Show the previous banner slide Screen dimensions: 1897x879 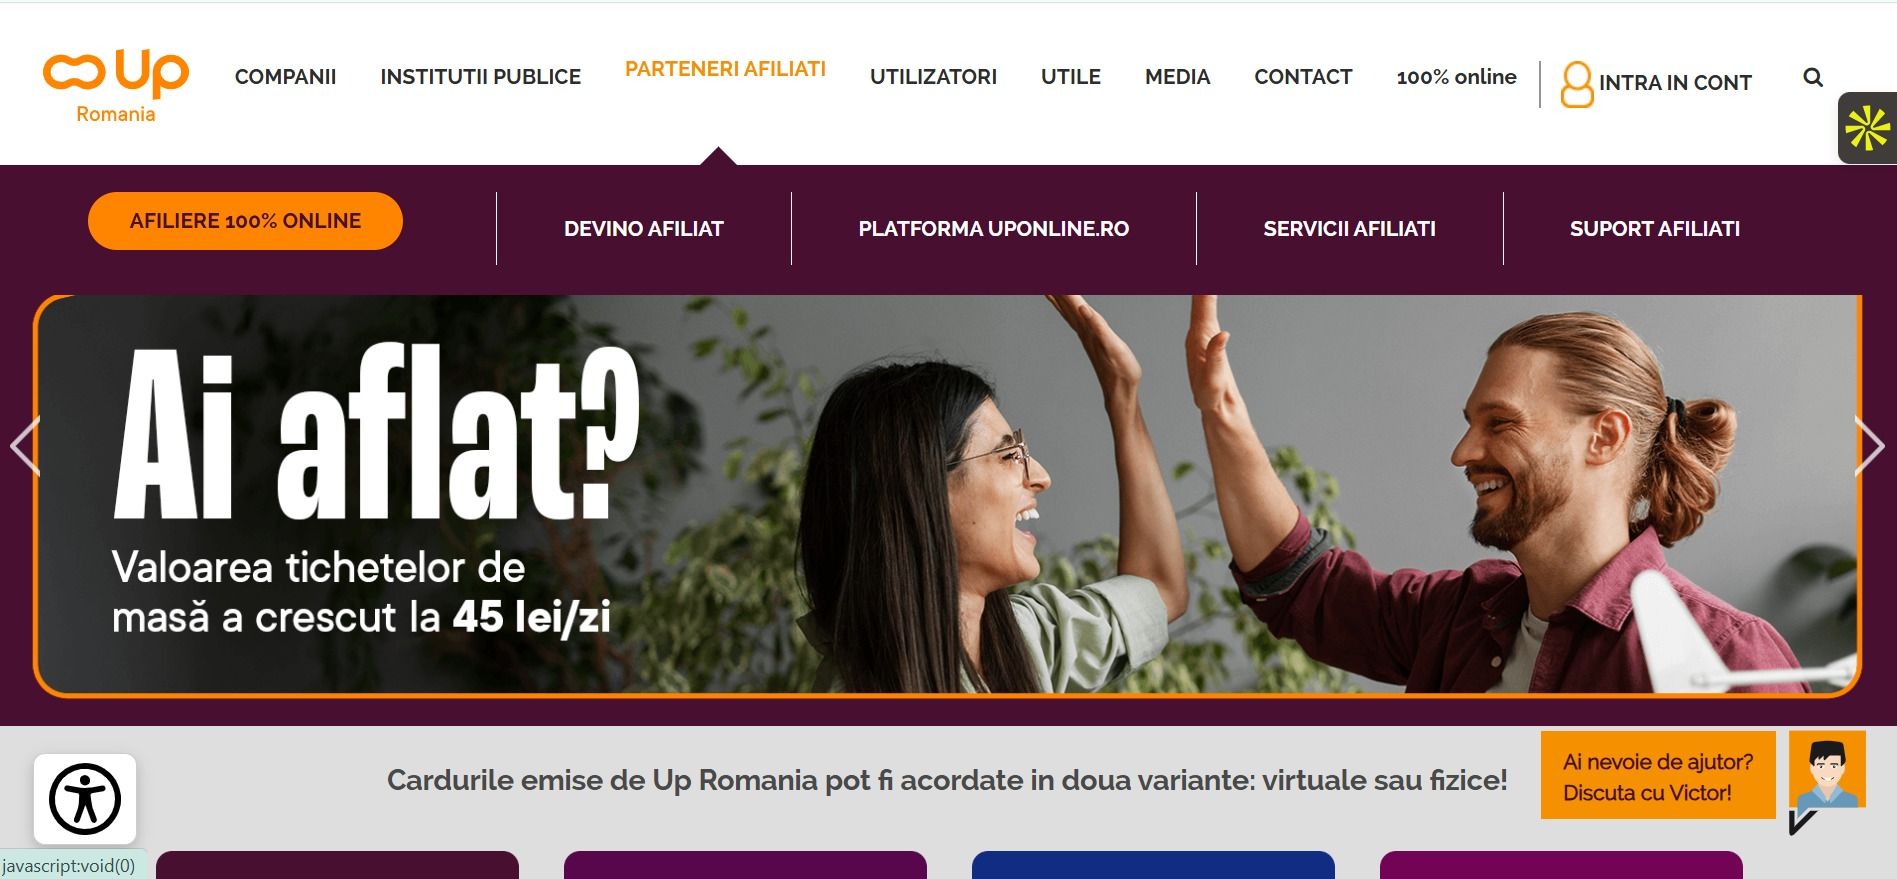[x=25, y=446]
